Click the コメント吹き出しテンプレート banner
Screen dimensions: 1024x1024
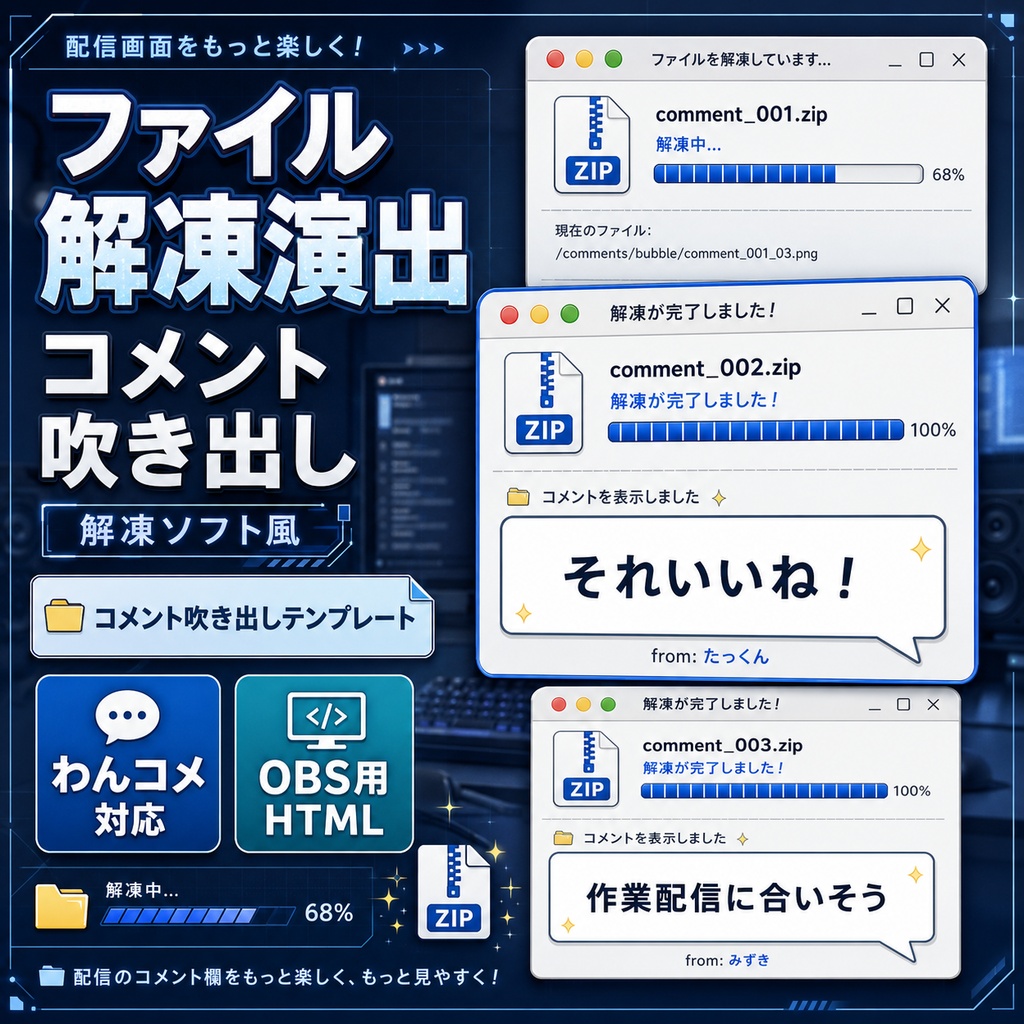point(232,616)
